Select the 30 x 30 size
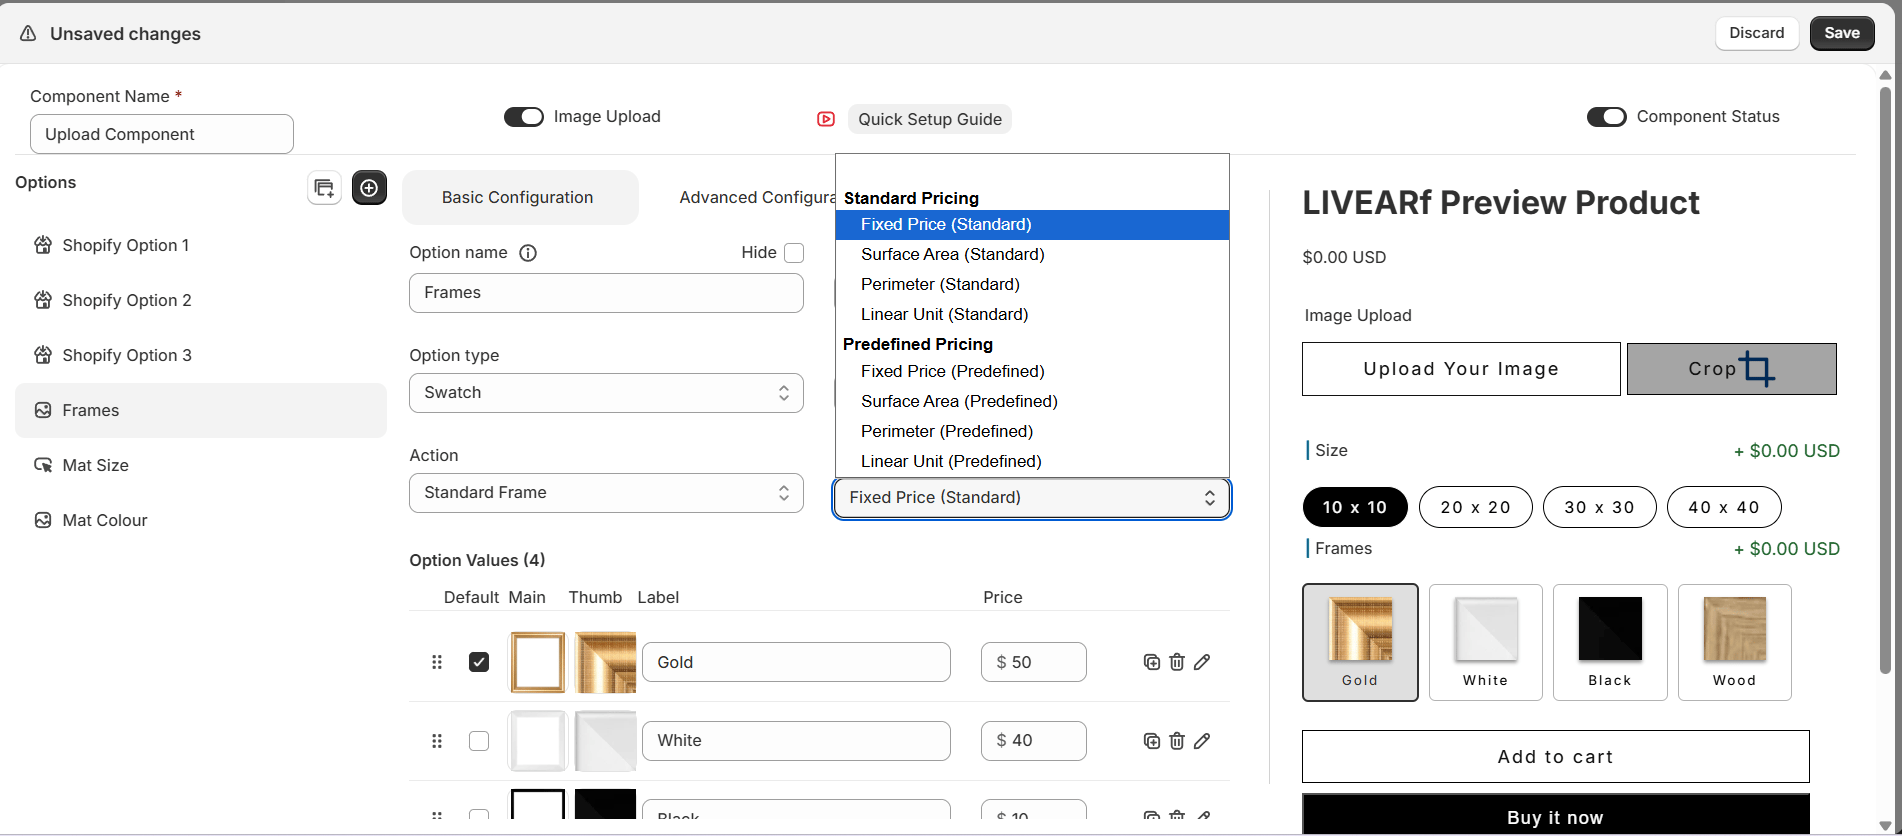The width and height of the screenshot is (1902, 836). pos(1600,507)
